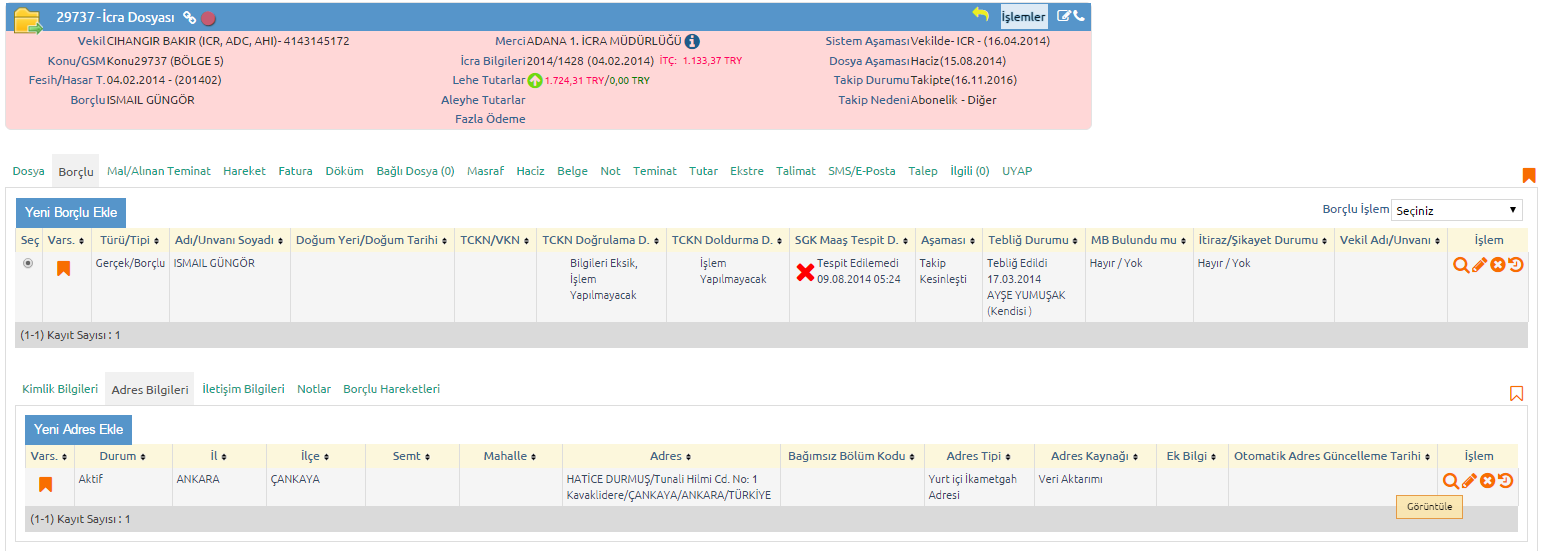This screenshot has height=551, width=1543.
Task: Click green up arrow beside Lehe Tutarlar
Action: (x=535, y=80)
